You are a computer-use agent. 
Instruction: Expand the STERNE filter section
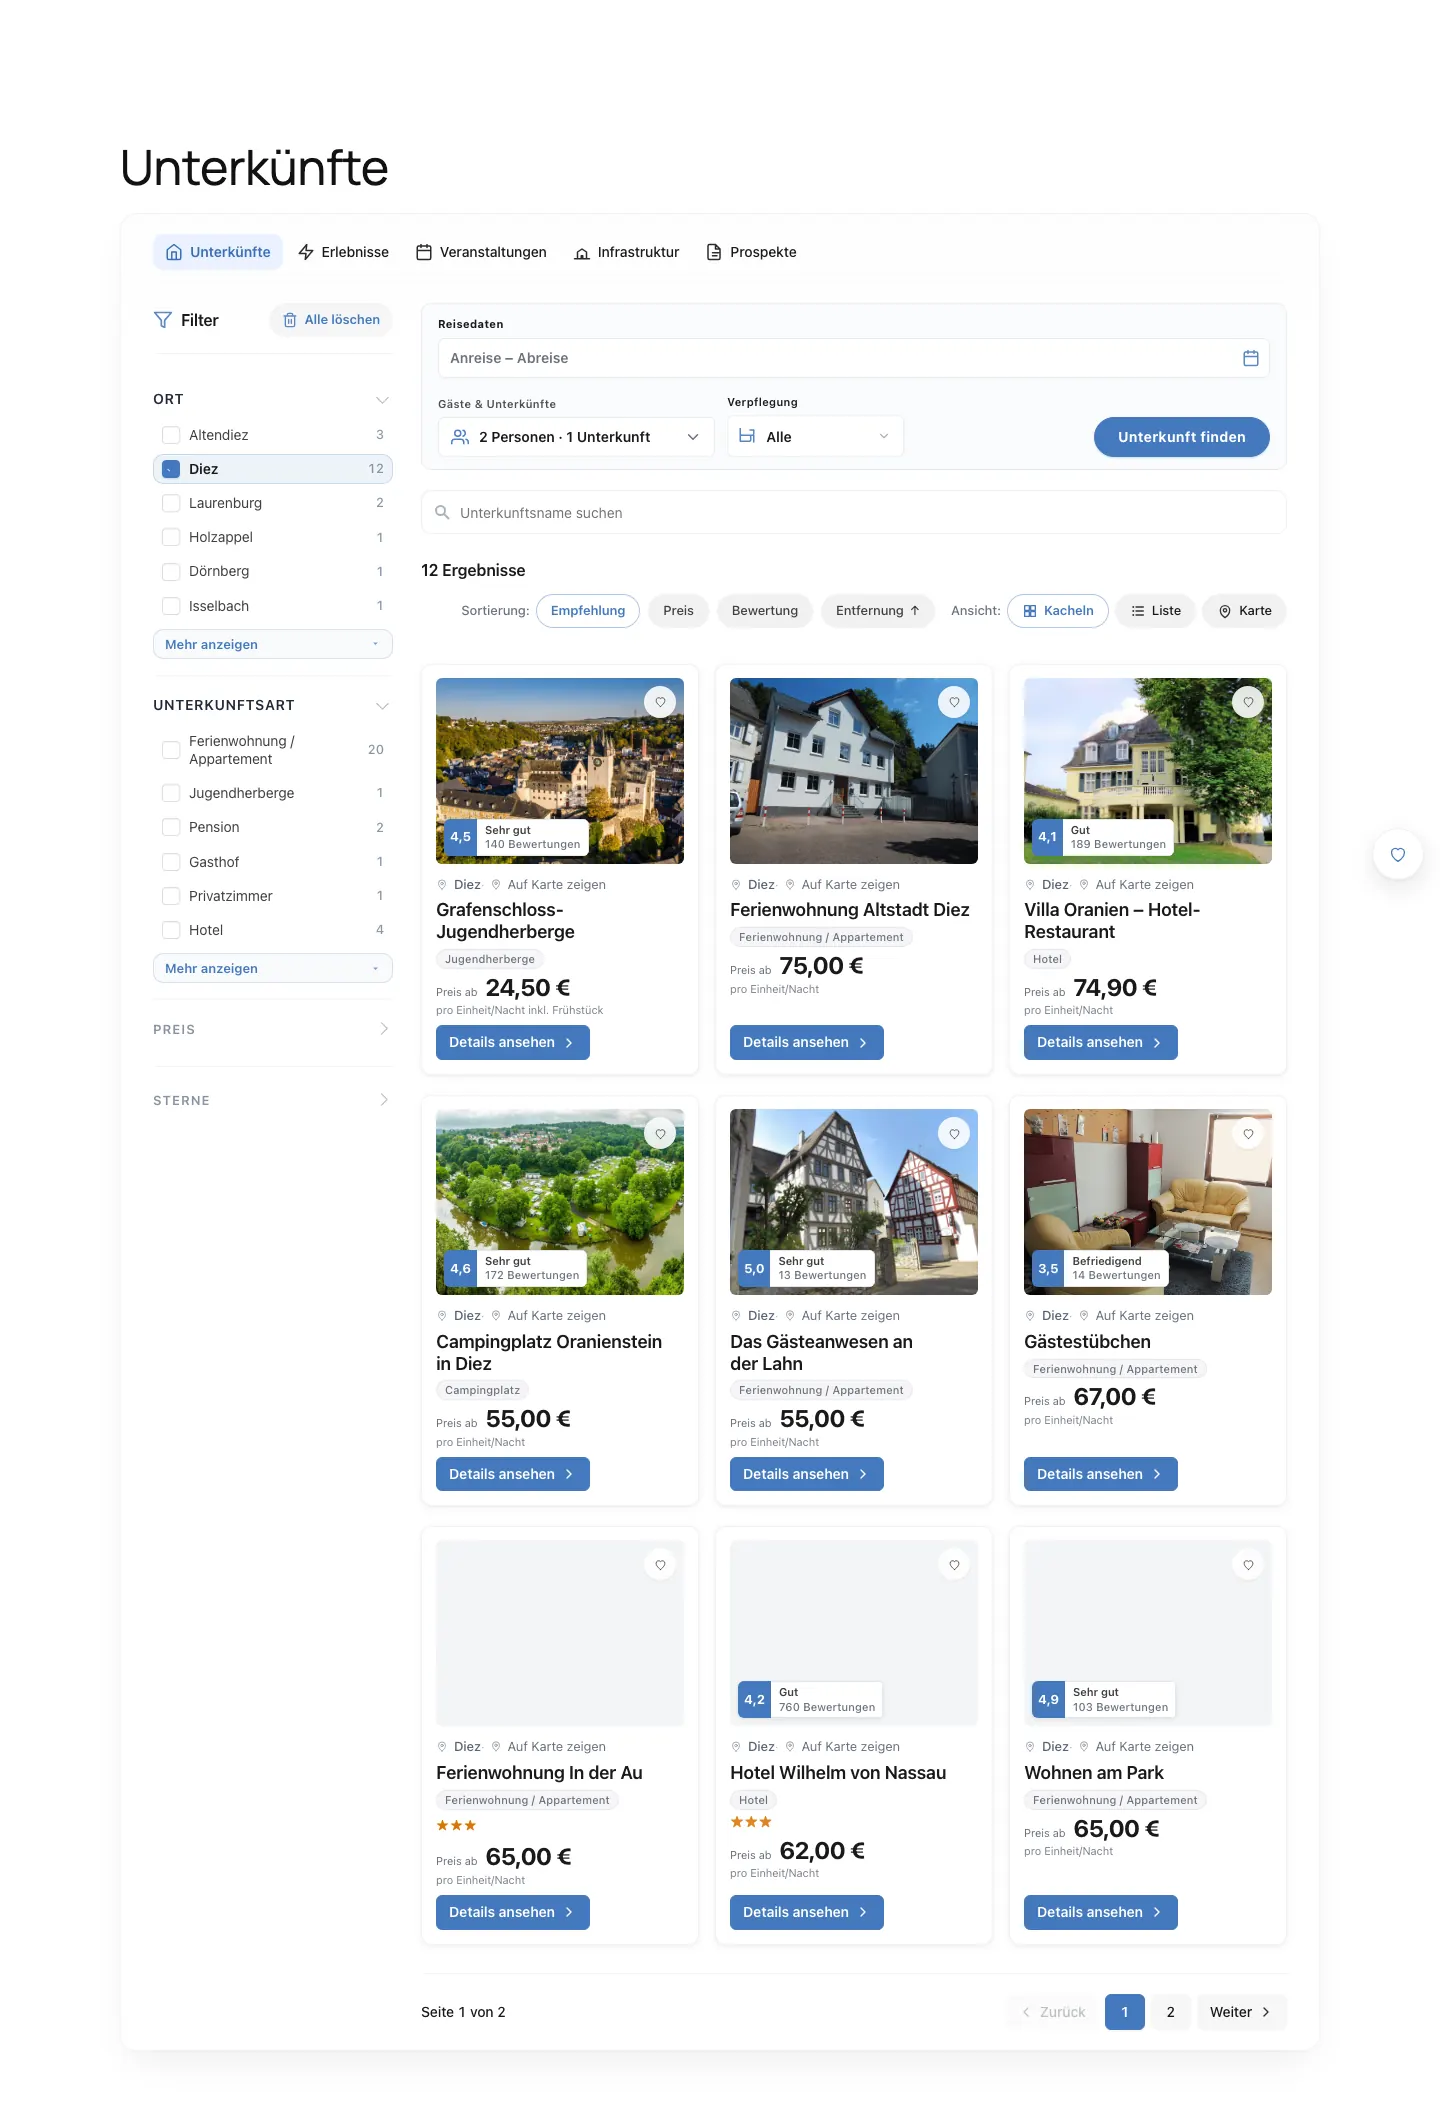(x=384, y=1100)
